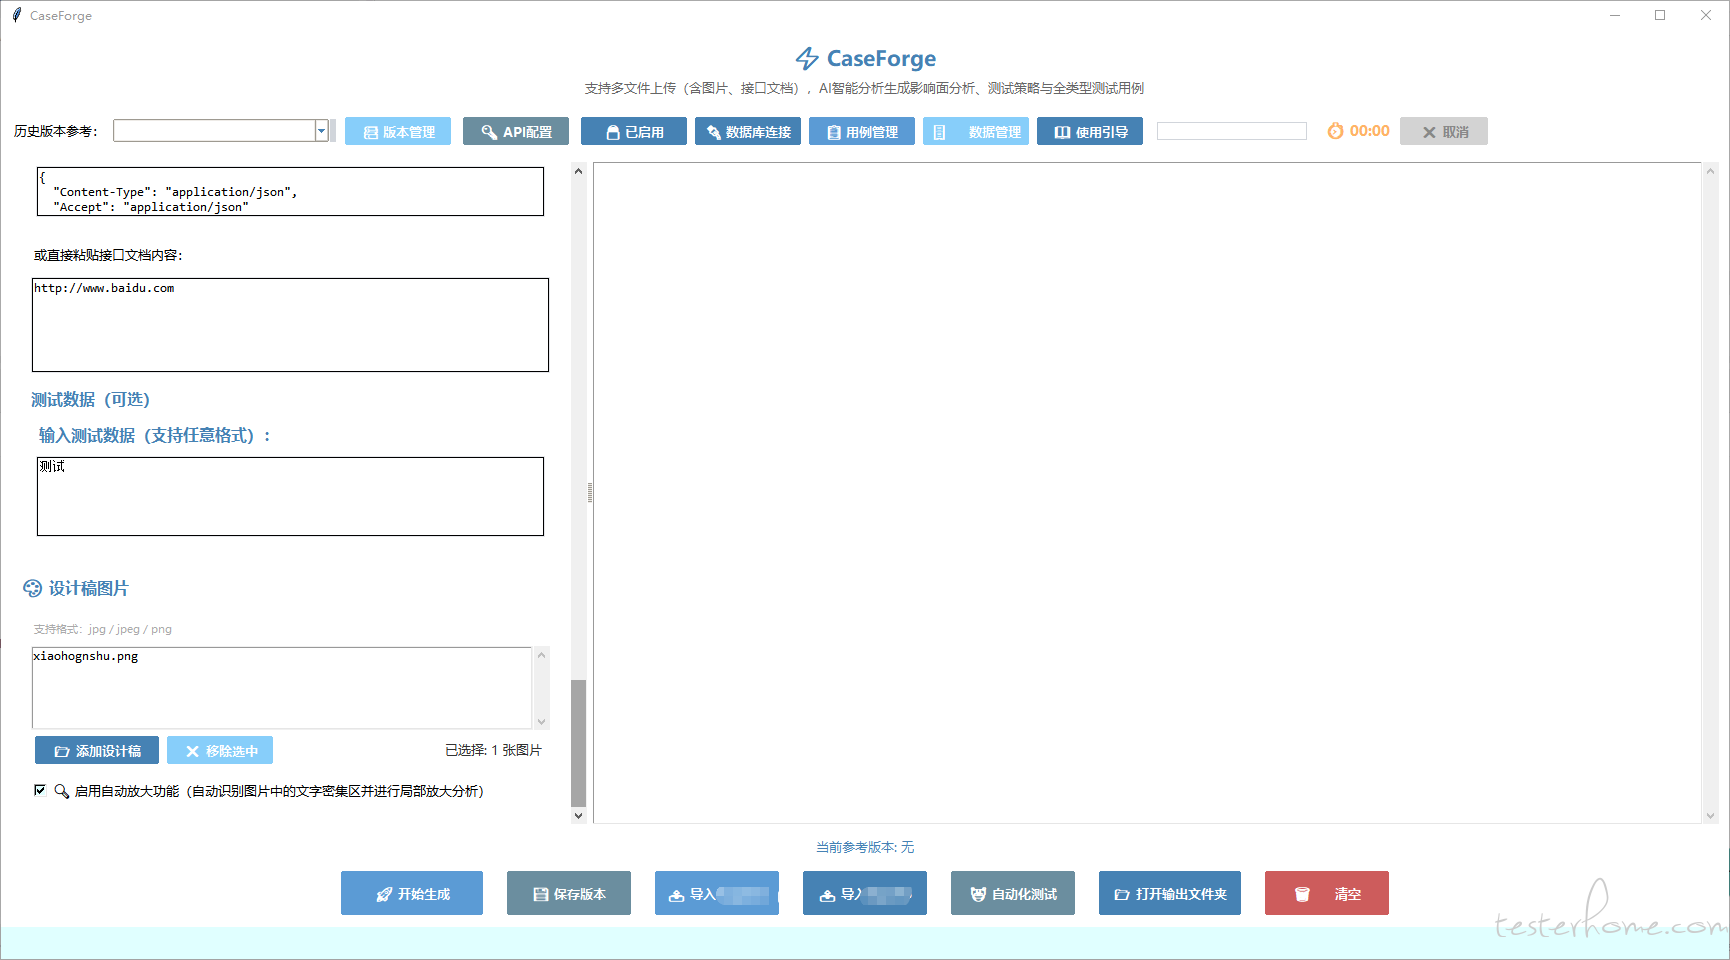Image resolution: width=1730 pixels, height=960 pixels.
Task: Open the 使用引导 guide
Action: 1089,132
